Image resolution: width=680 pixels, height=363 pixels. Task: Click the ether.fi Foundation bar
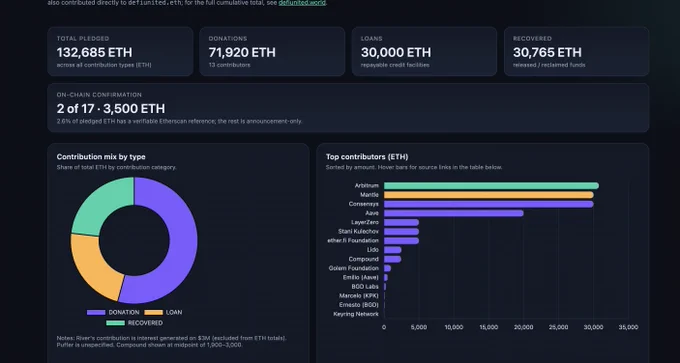pos(401,241)
